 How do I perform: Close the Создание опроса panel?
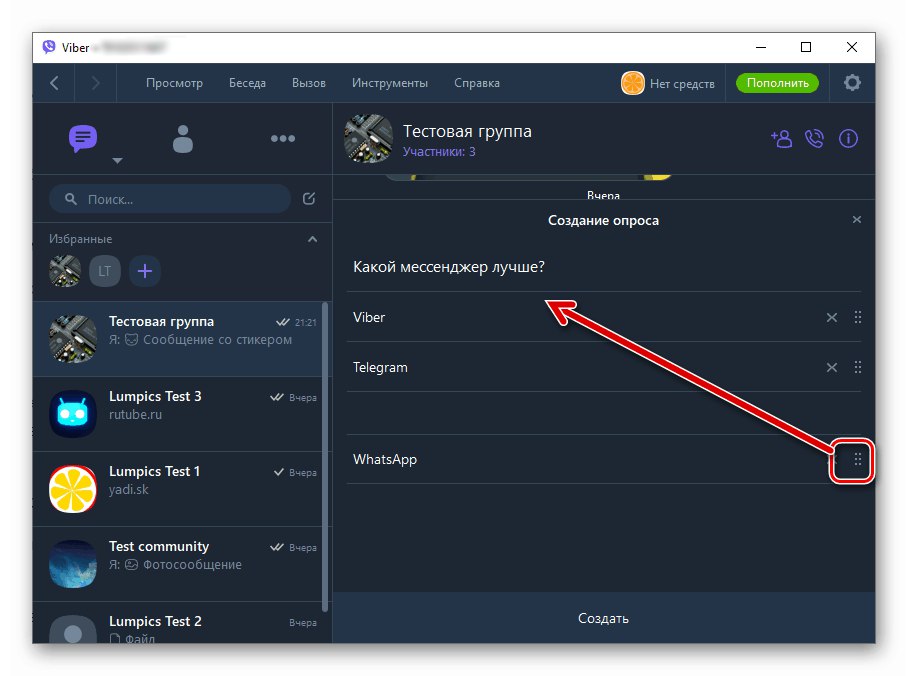click(x=857, y=220)
